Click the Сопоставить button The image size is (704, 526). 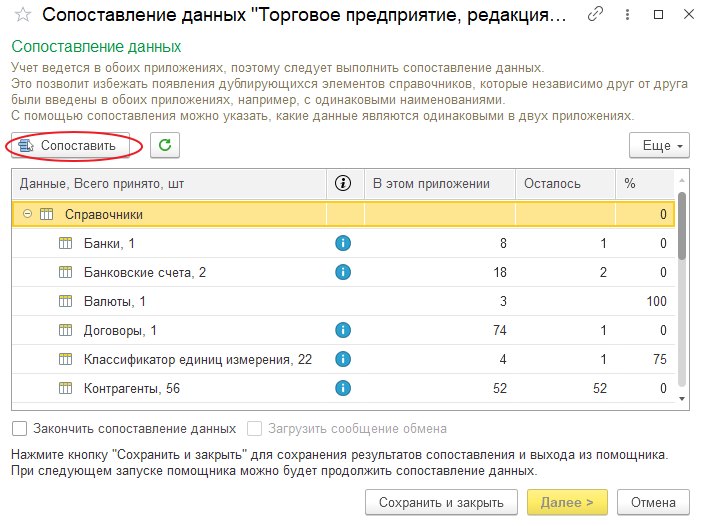(70, 145)
